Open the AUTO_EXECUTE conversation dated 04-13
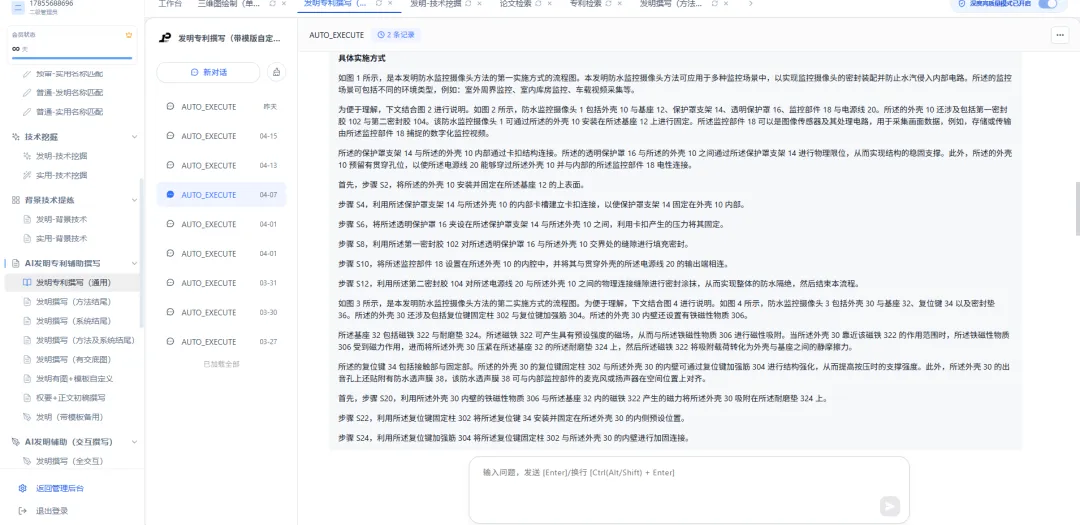 (221, 165)
